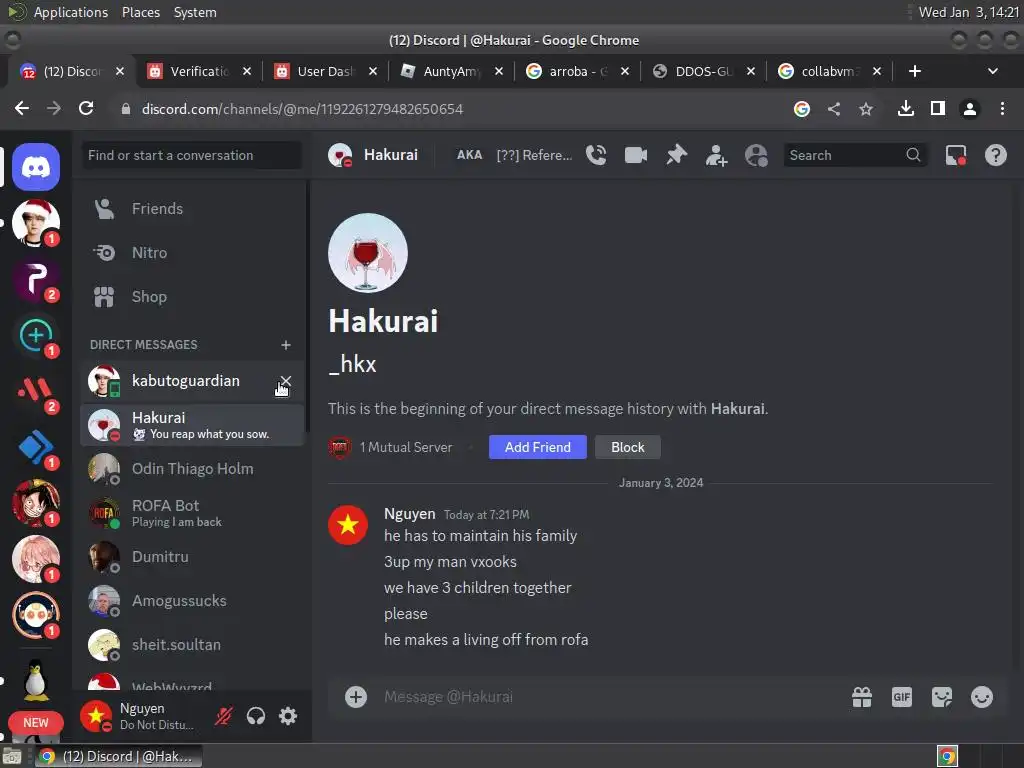Viewport: 1024px width, 768px height.
Task: Open the Places menu
Action: tap(140, 12)
